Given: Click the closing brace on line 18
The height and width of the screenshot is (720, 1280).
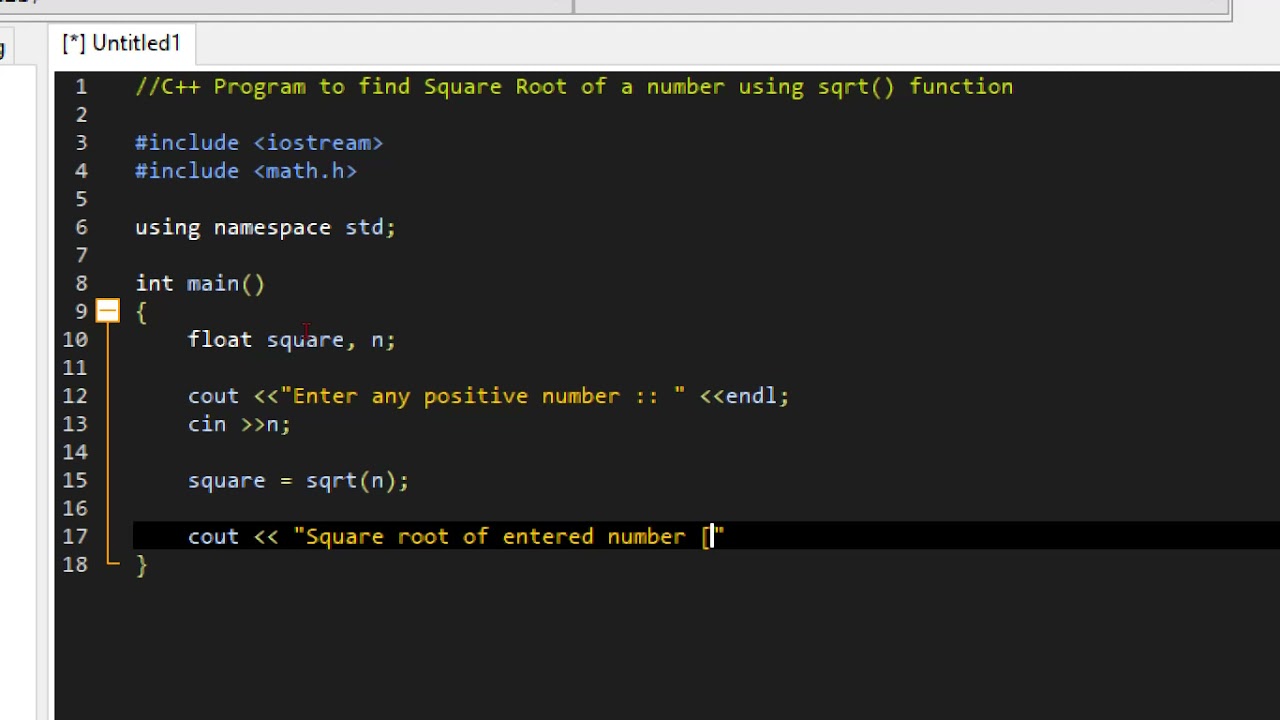Looking at the screenshot, I should [x=142, y=565].
